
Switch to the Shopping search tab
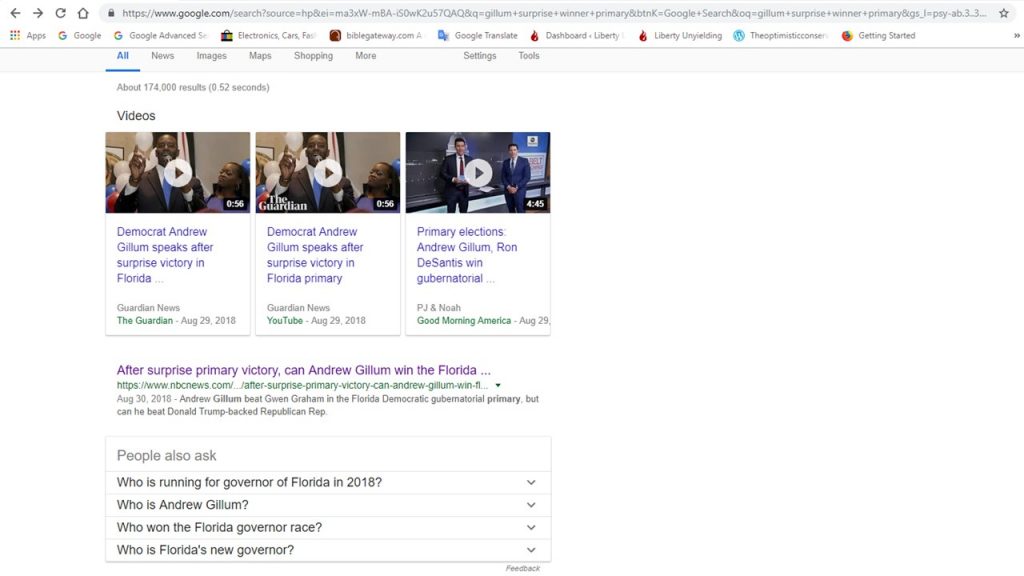313,56
